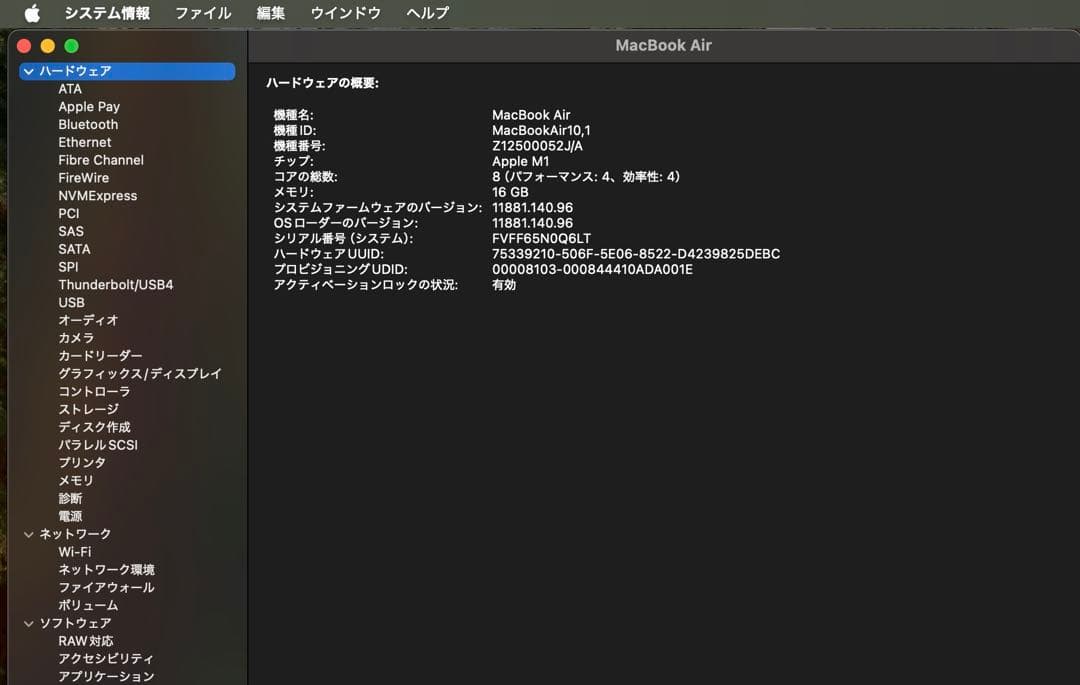Open オーディオ details
Viewport: 1080px width, 685px height.
tap(89, 320)
